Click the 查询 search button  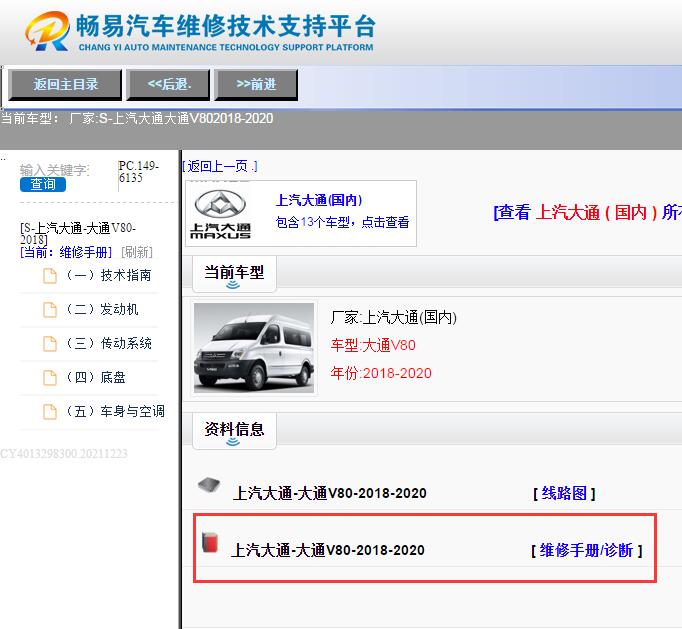point(43,184)
